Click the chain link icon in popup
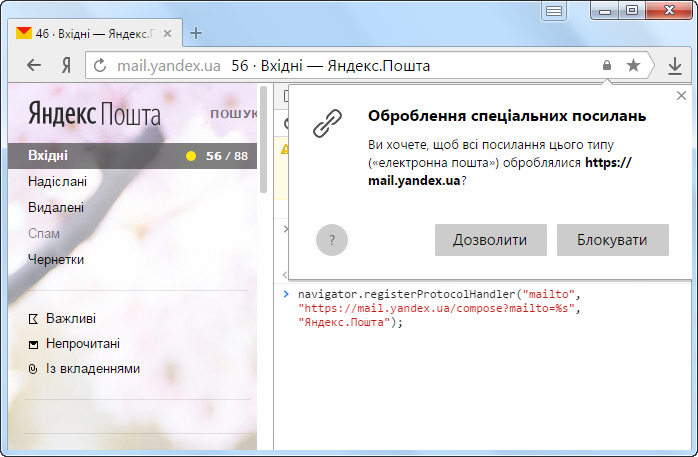This screenshot has width=698, height=457. click(x=328, y=123)
